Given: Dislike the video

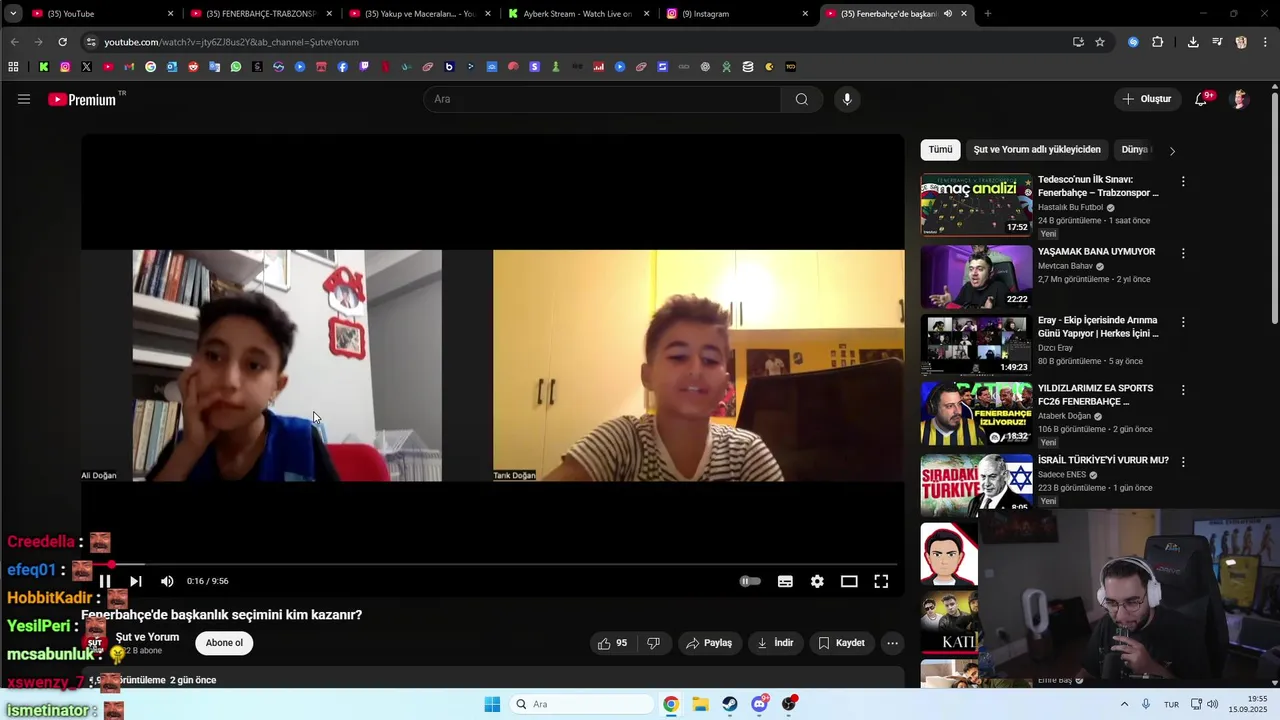Looking at the screenshot, I should (x=653, y=643).
